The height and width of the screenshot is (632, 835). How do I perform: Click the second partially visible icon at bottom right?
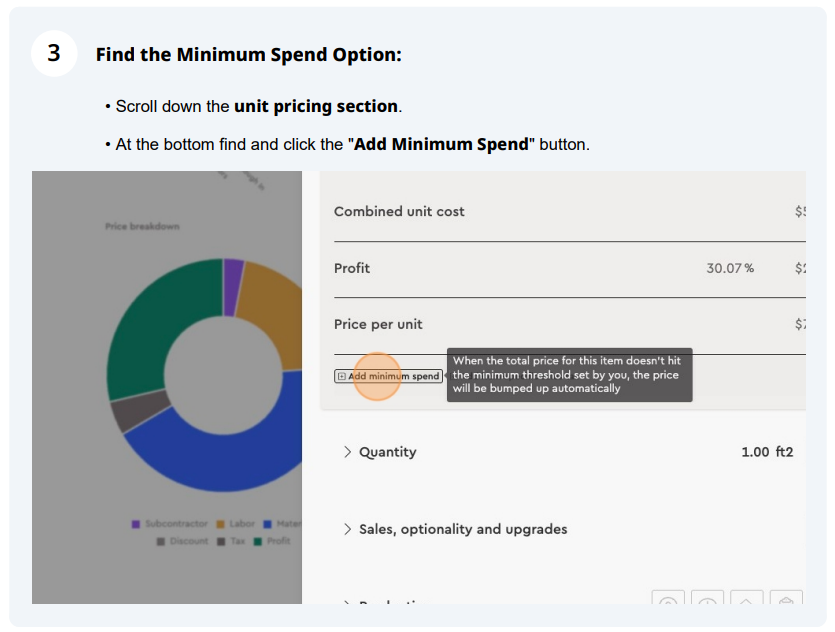[x=707, y=601]
